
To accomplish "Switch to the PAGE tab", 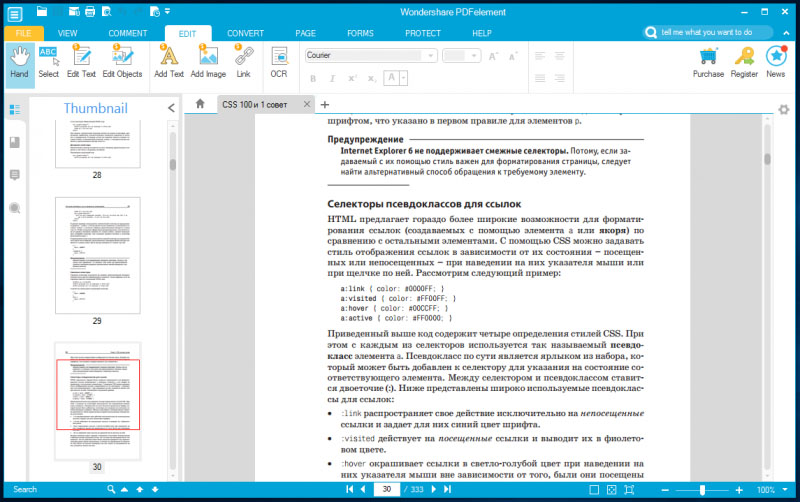I will tap(306, 33).
